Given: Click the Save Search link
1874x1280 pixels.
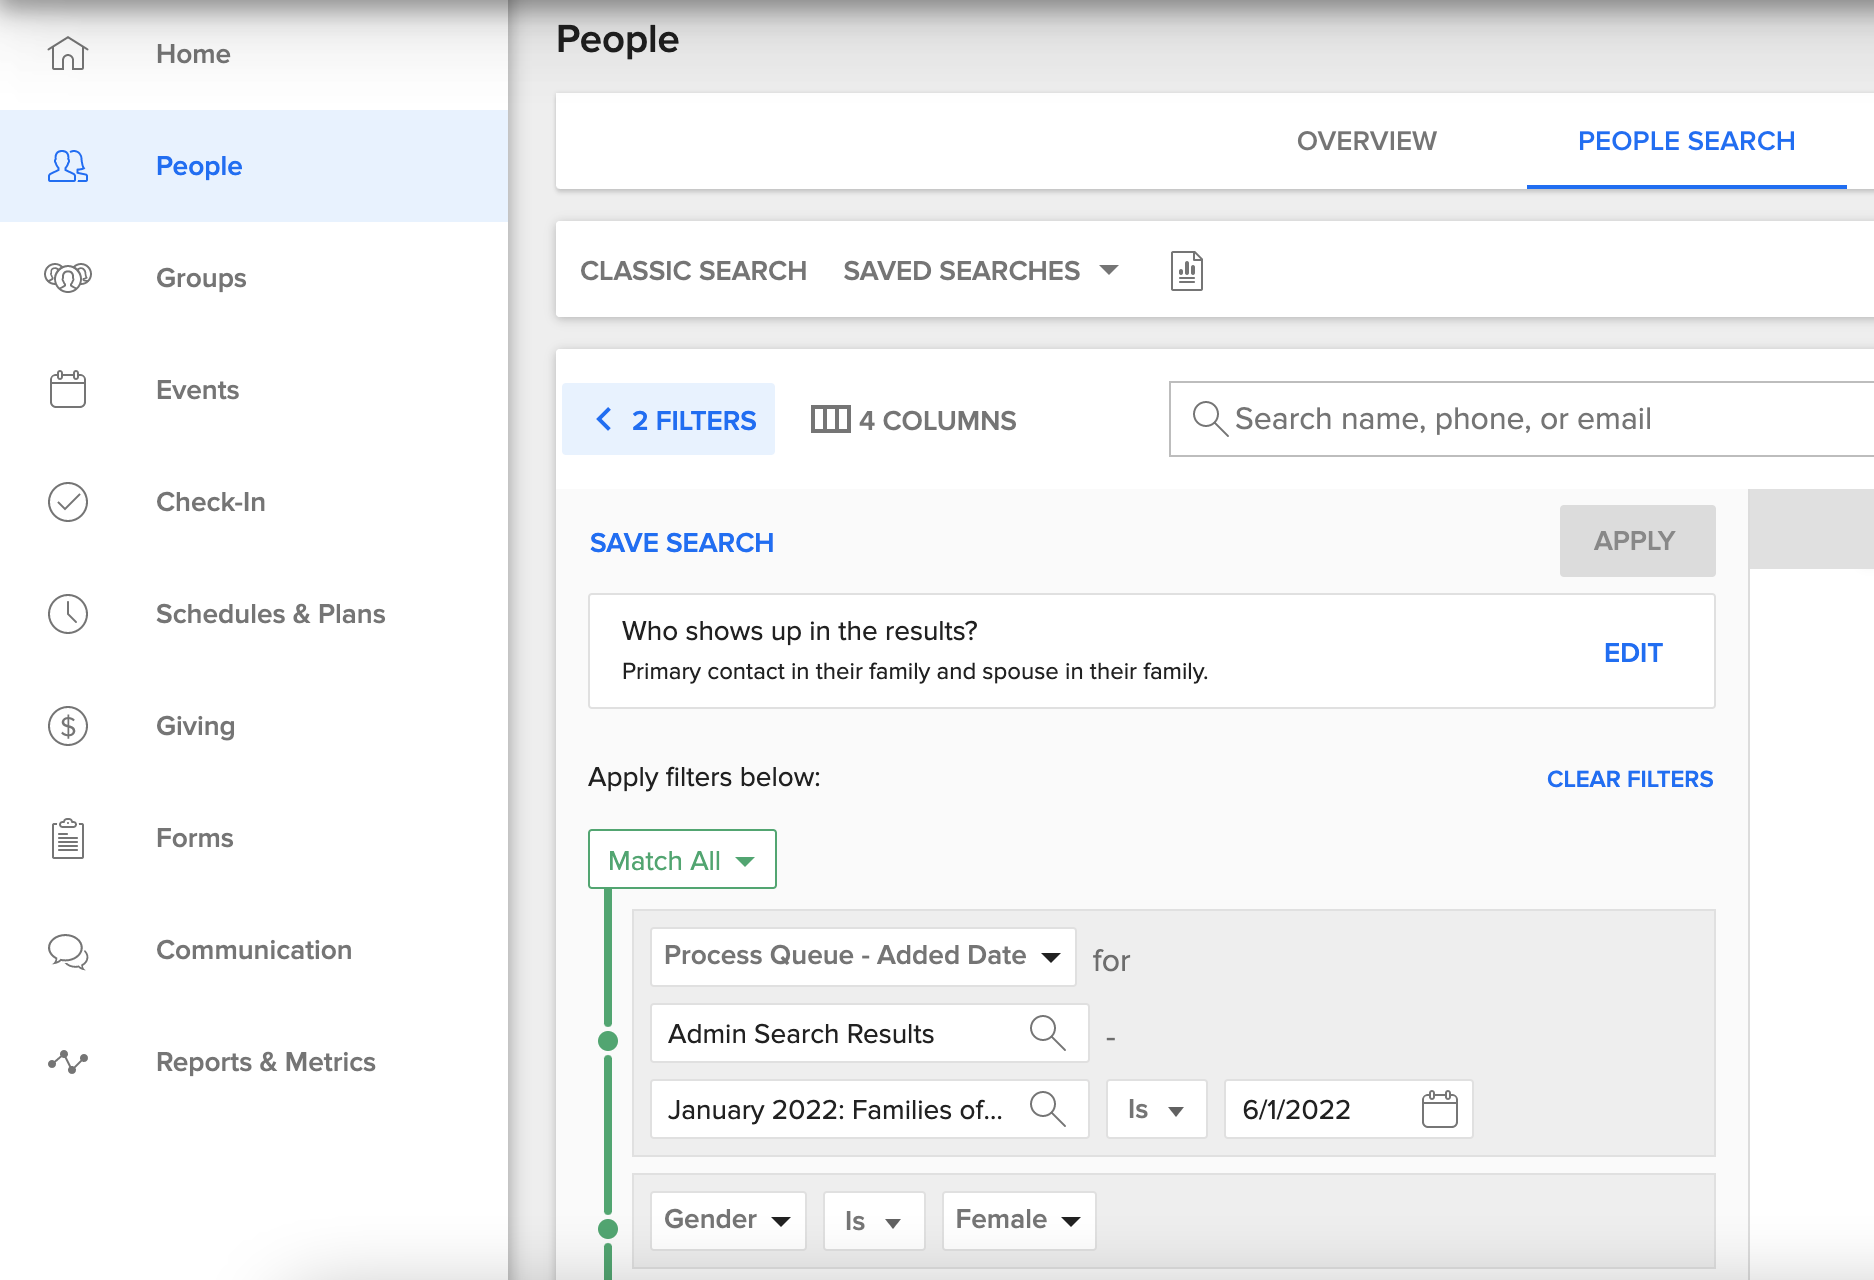Looking at the screenshot, I should 681,542.
